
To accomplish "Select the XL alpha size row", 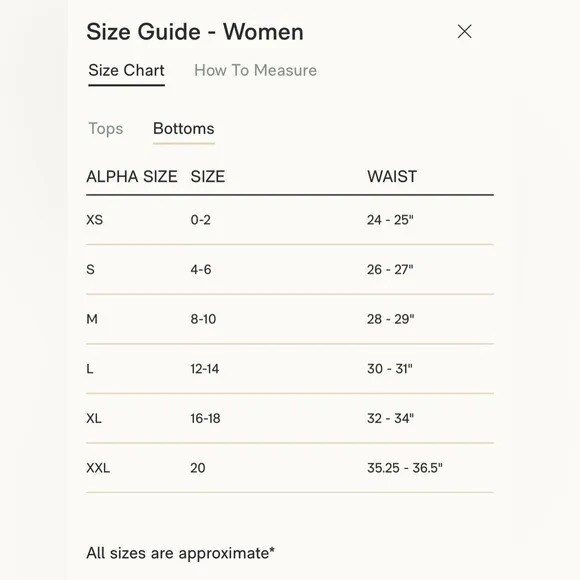I will (x=290, y=418).
